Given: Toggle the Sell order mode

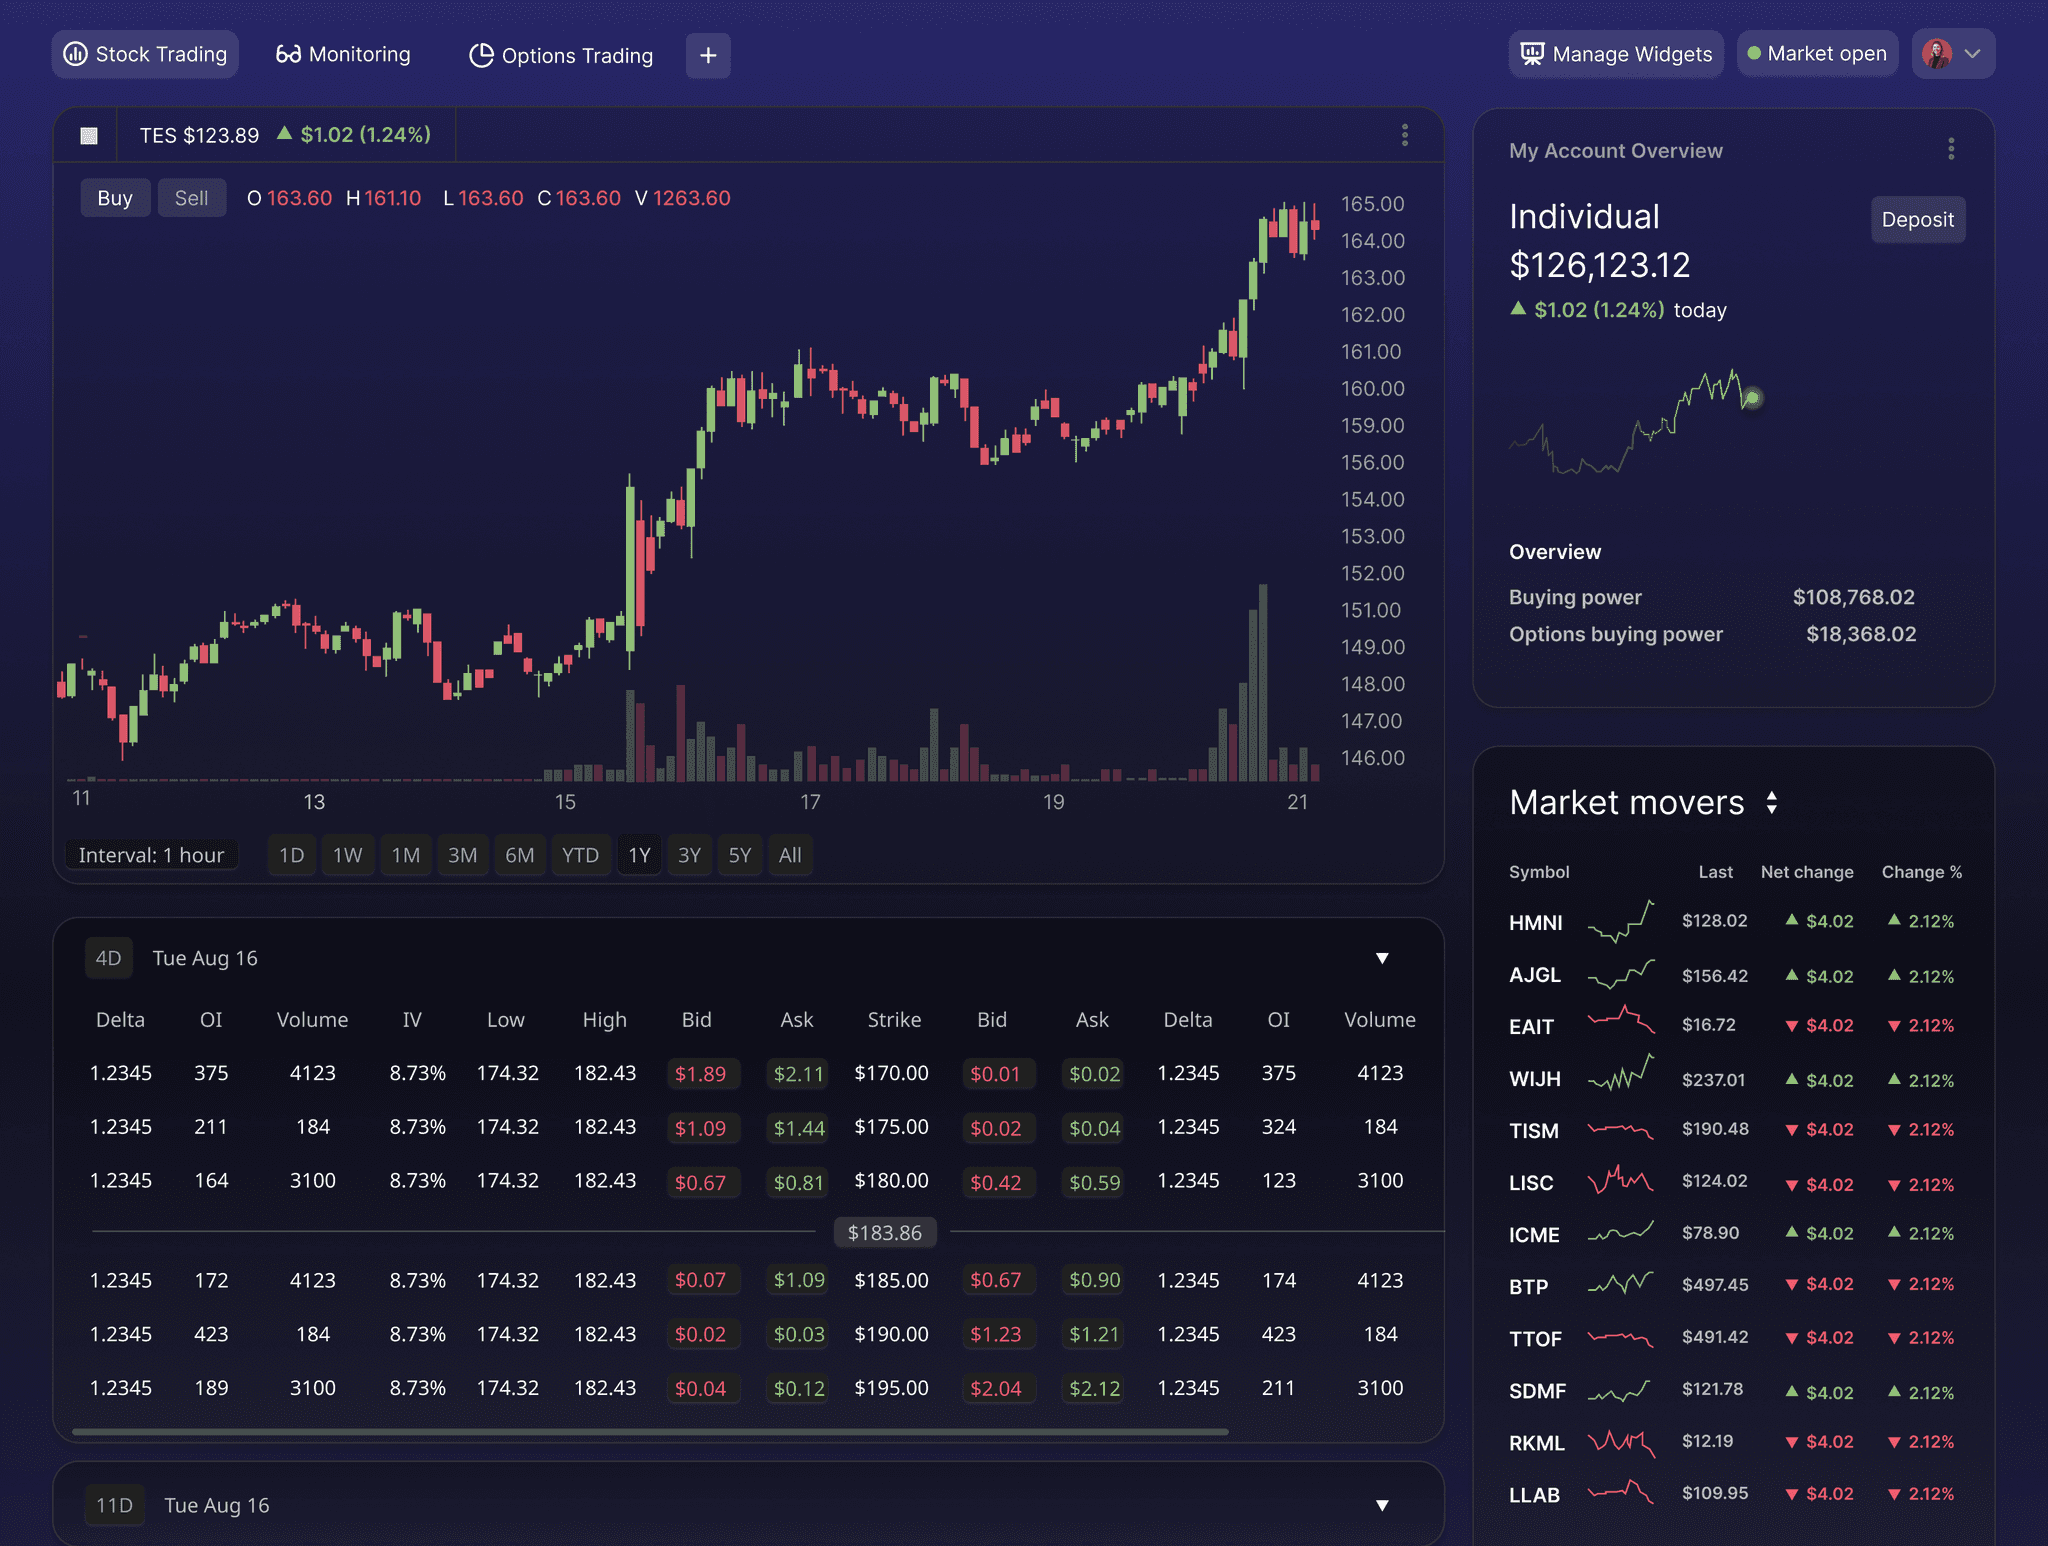Looking at the screenshot, I should coord(191,198).
